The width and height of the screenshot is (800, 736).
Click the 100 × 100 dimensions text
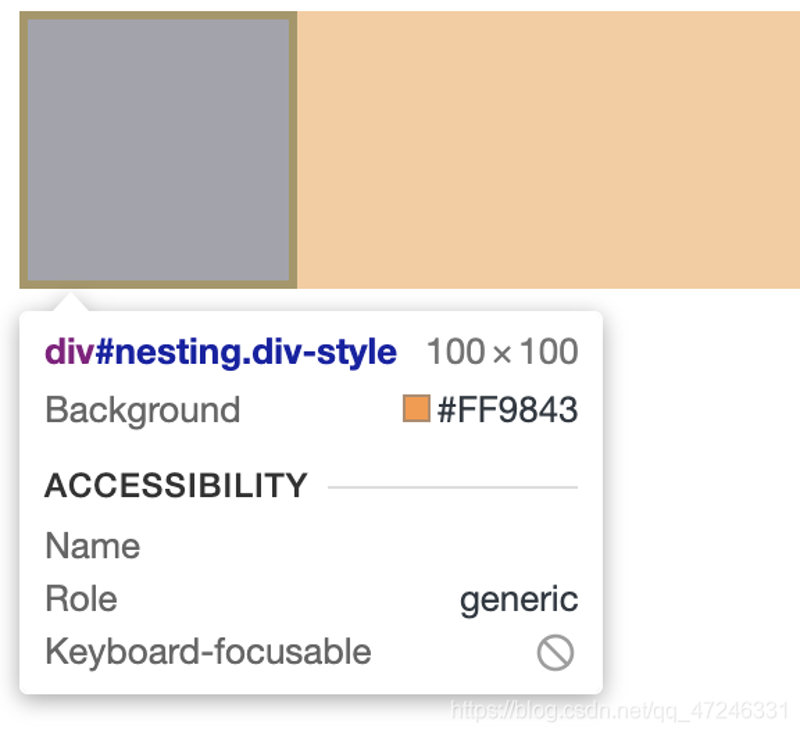502,351
